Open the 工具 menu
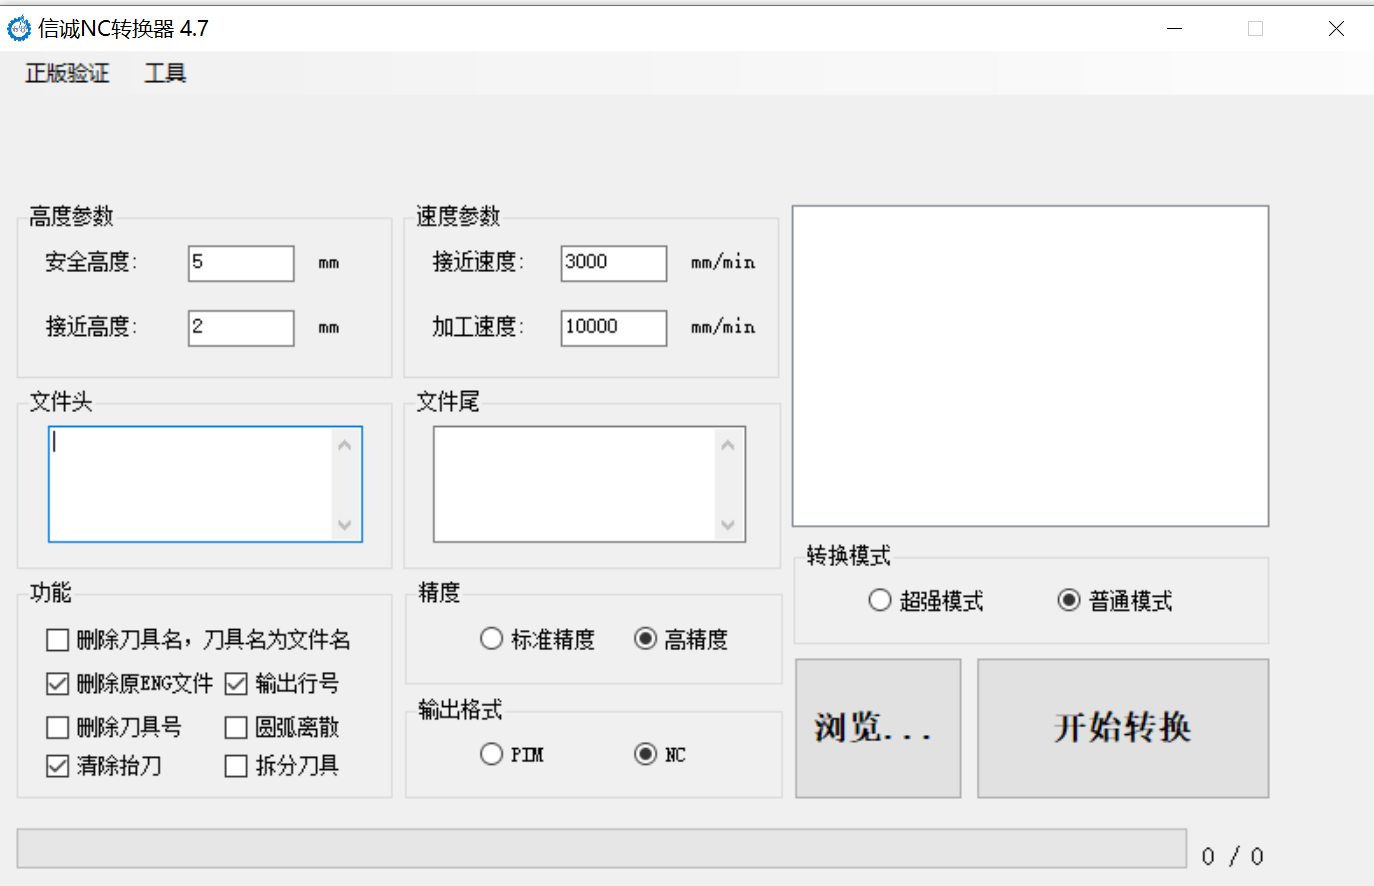 pos(165,73)
